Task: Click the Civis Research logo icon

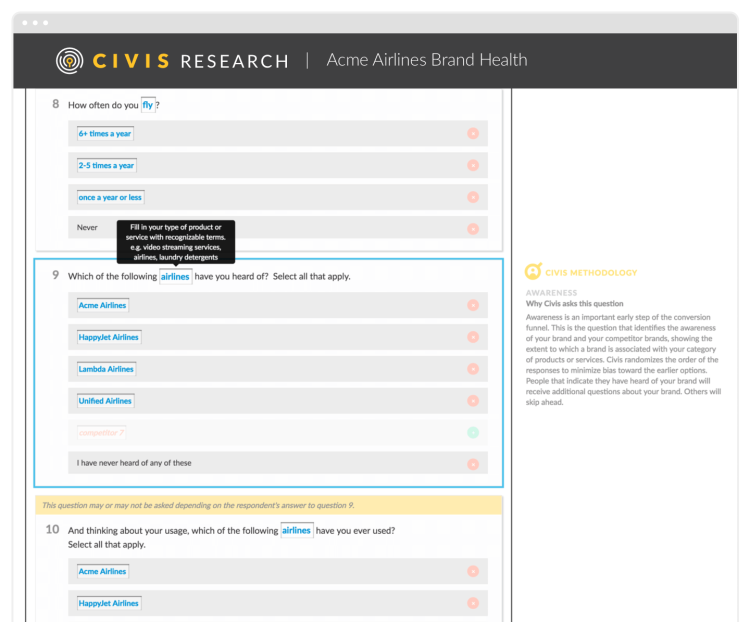Action: 69,61
